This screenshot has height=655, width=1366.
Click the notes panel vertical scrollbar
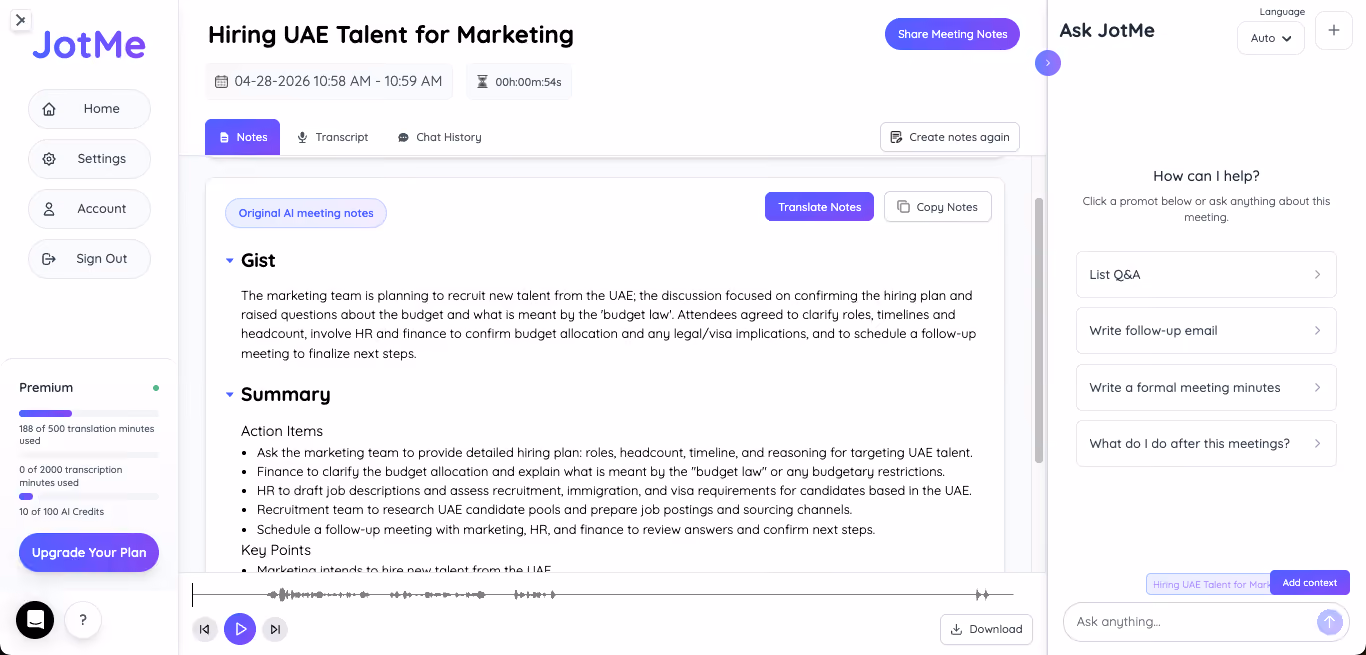pyautogui.click(x=1038, y=330)
